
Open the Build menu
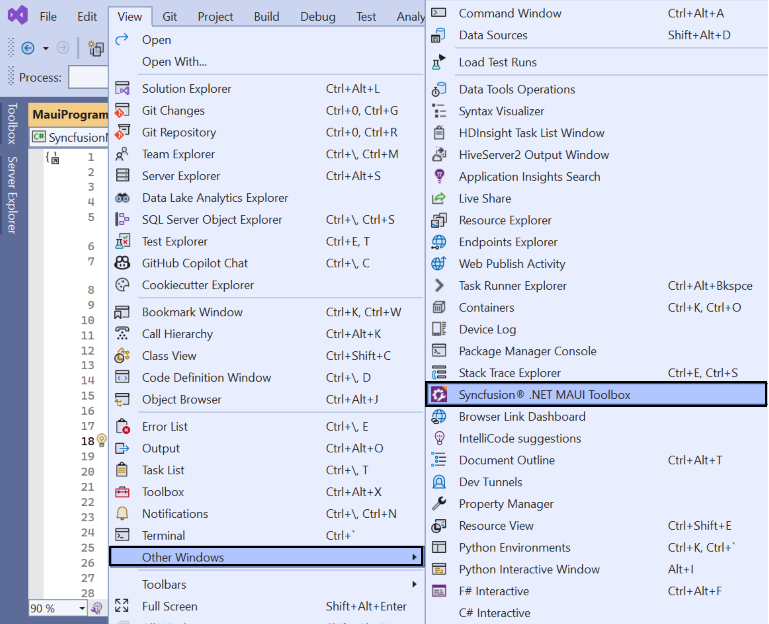click(x=266, y=17)
